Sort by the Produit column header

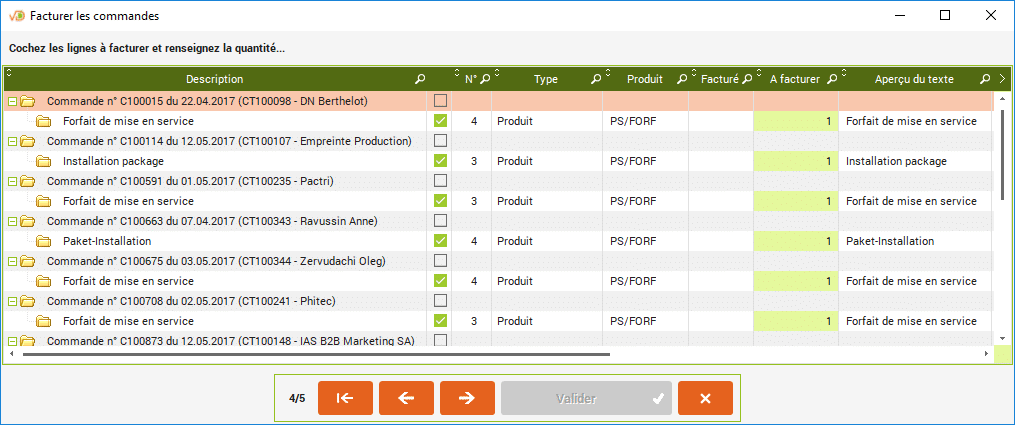(644, 79)
